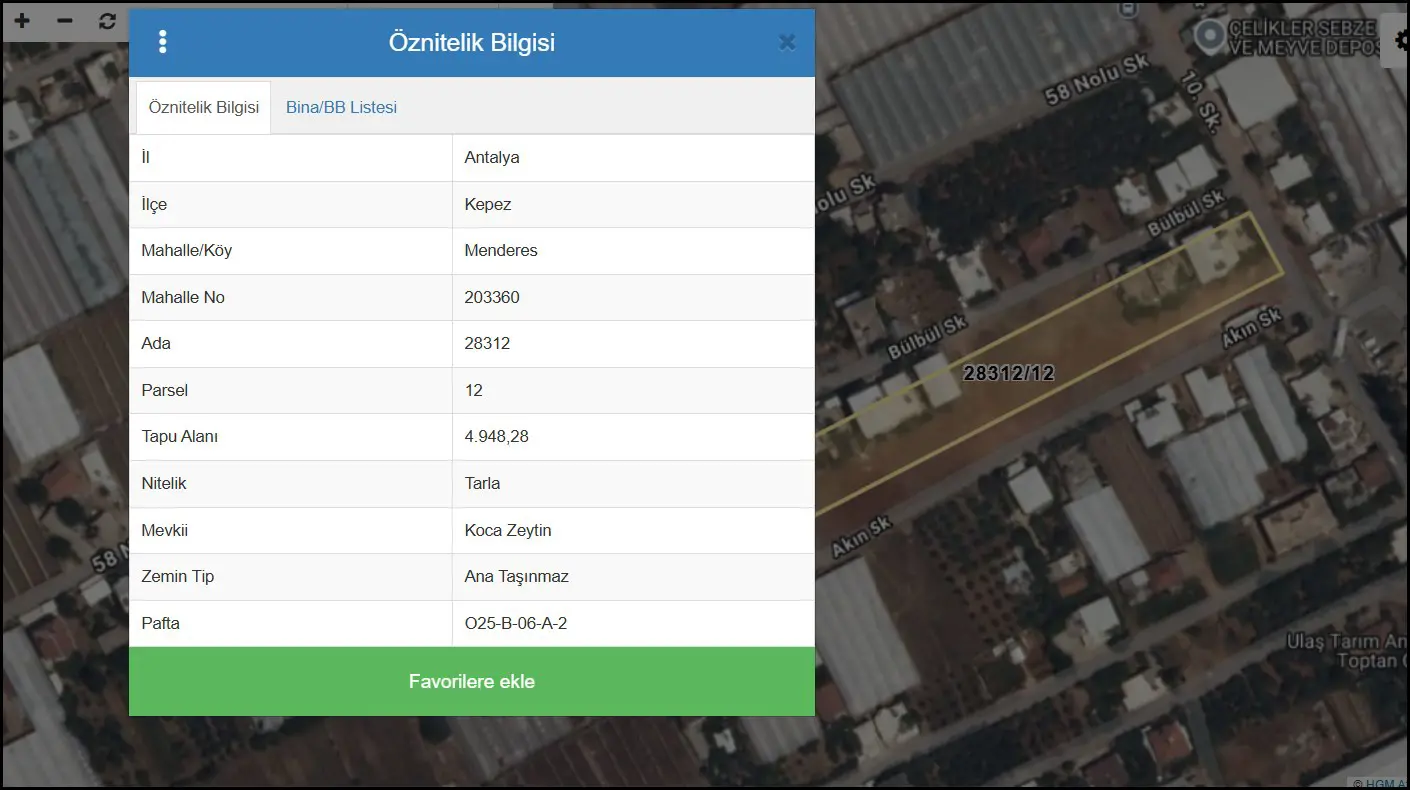This screenshot has height=790, width=1410.
Task: Open the three-dot menu in dialog header
Action: coord(162,42)
